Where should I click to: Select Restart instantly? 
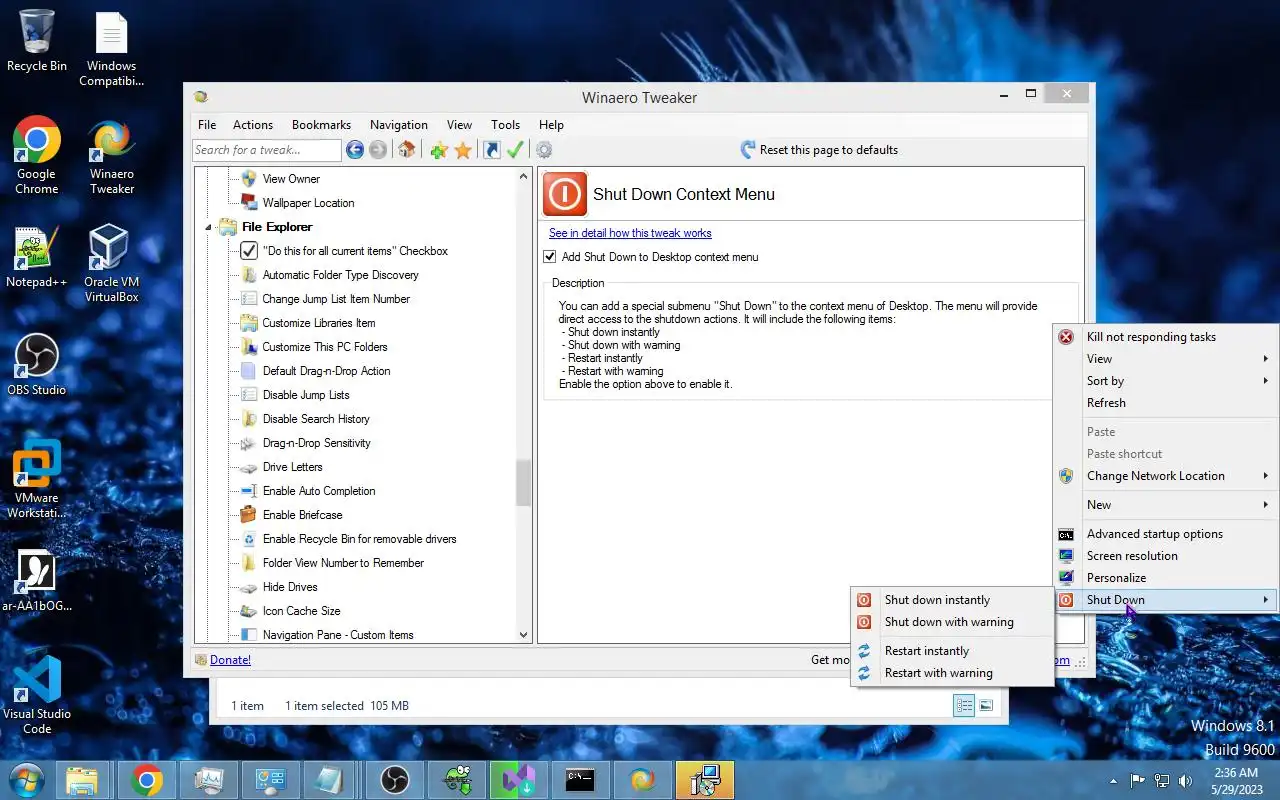point(952,651)
